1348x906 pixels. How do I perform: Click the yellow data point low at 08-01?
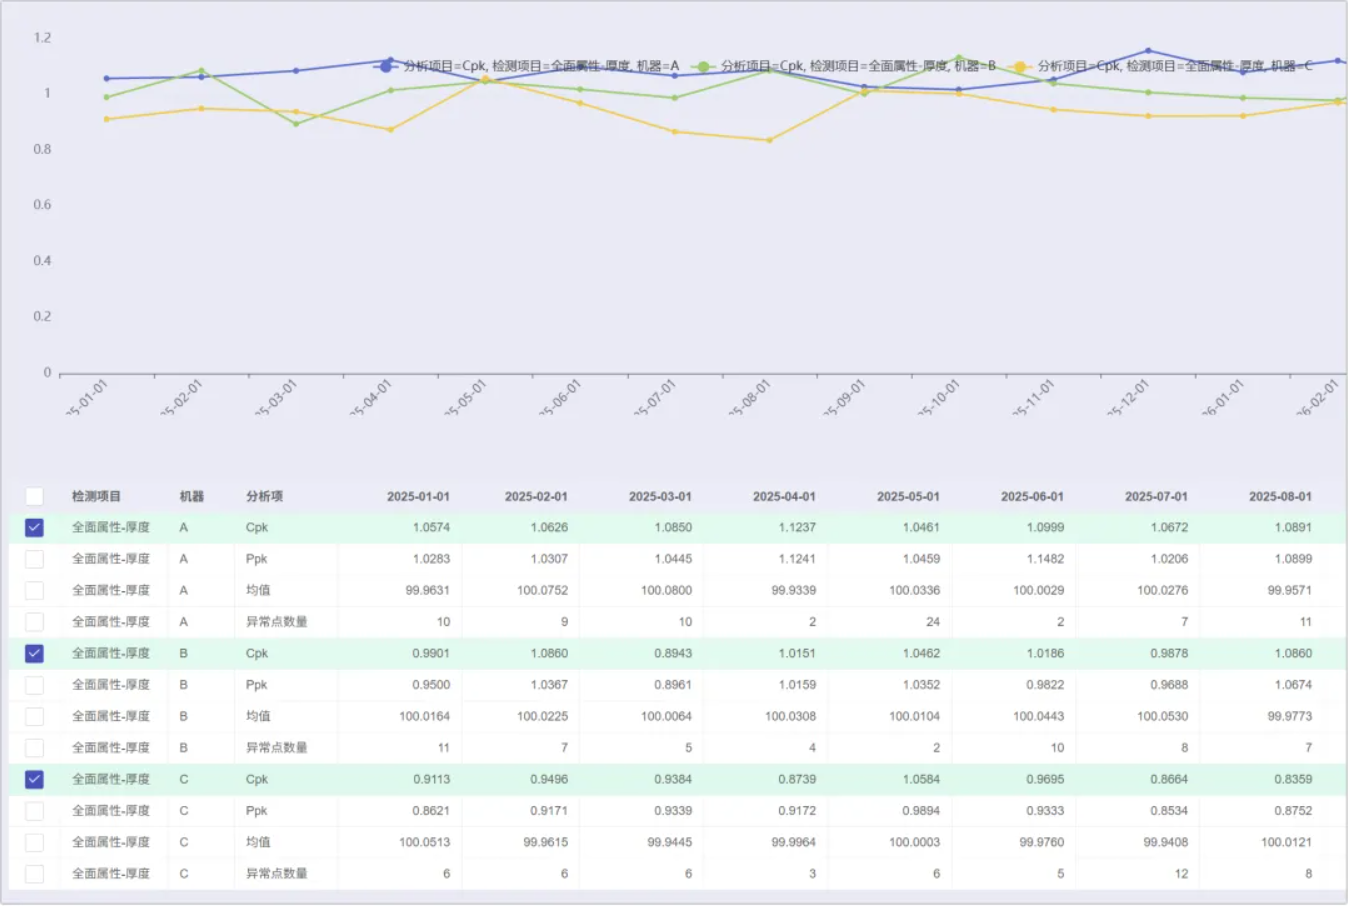[x=769, y=140]
